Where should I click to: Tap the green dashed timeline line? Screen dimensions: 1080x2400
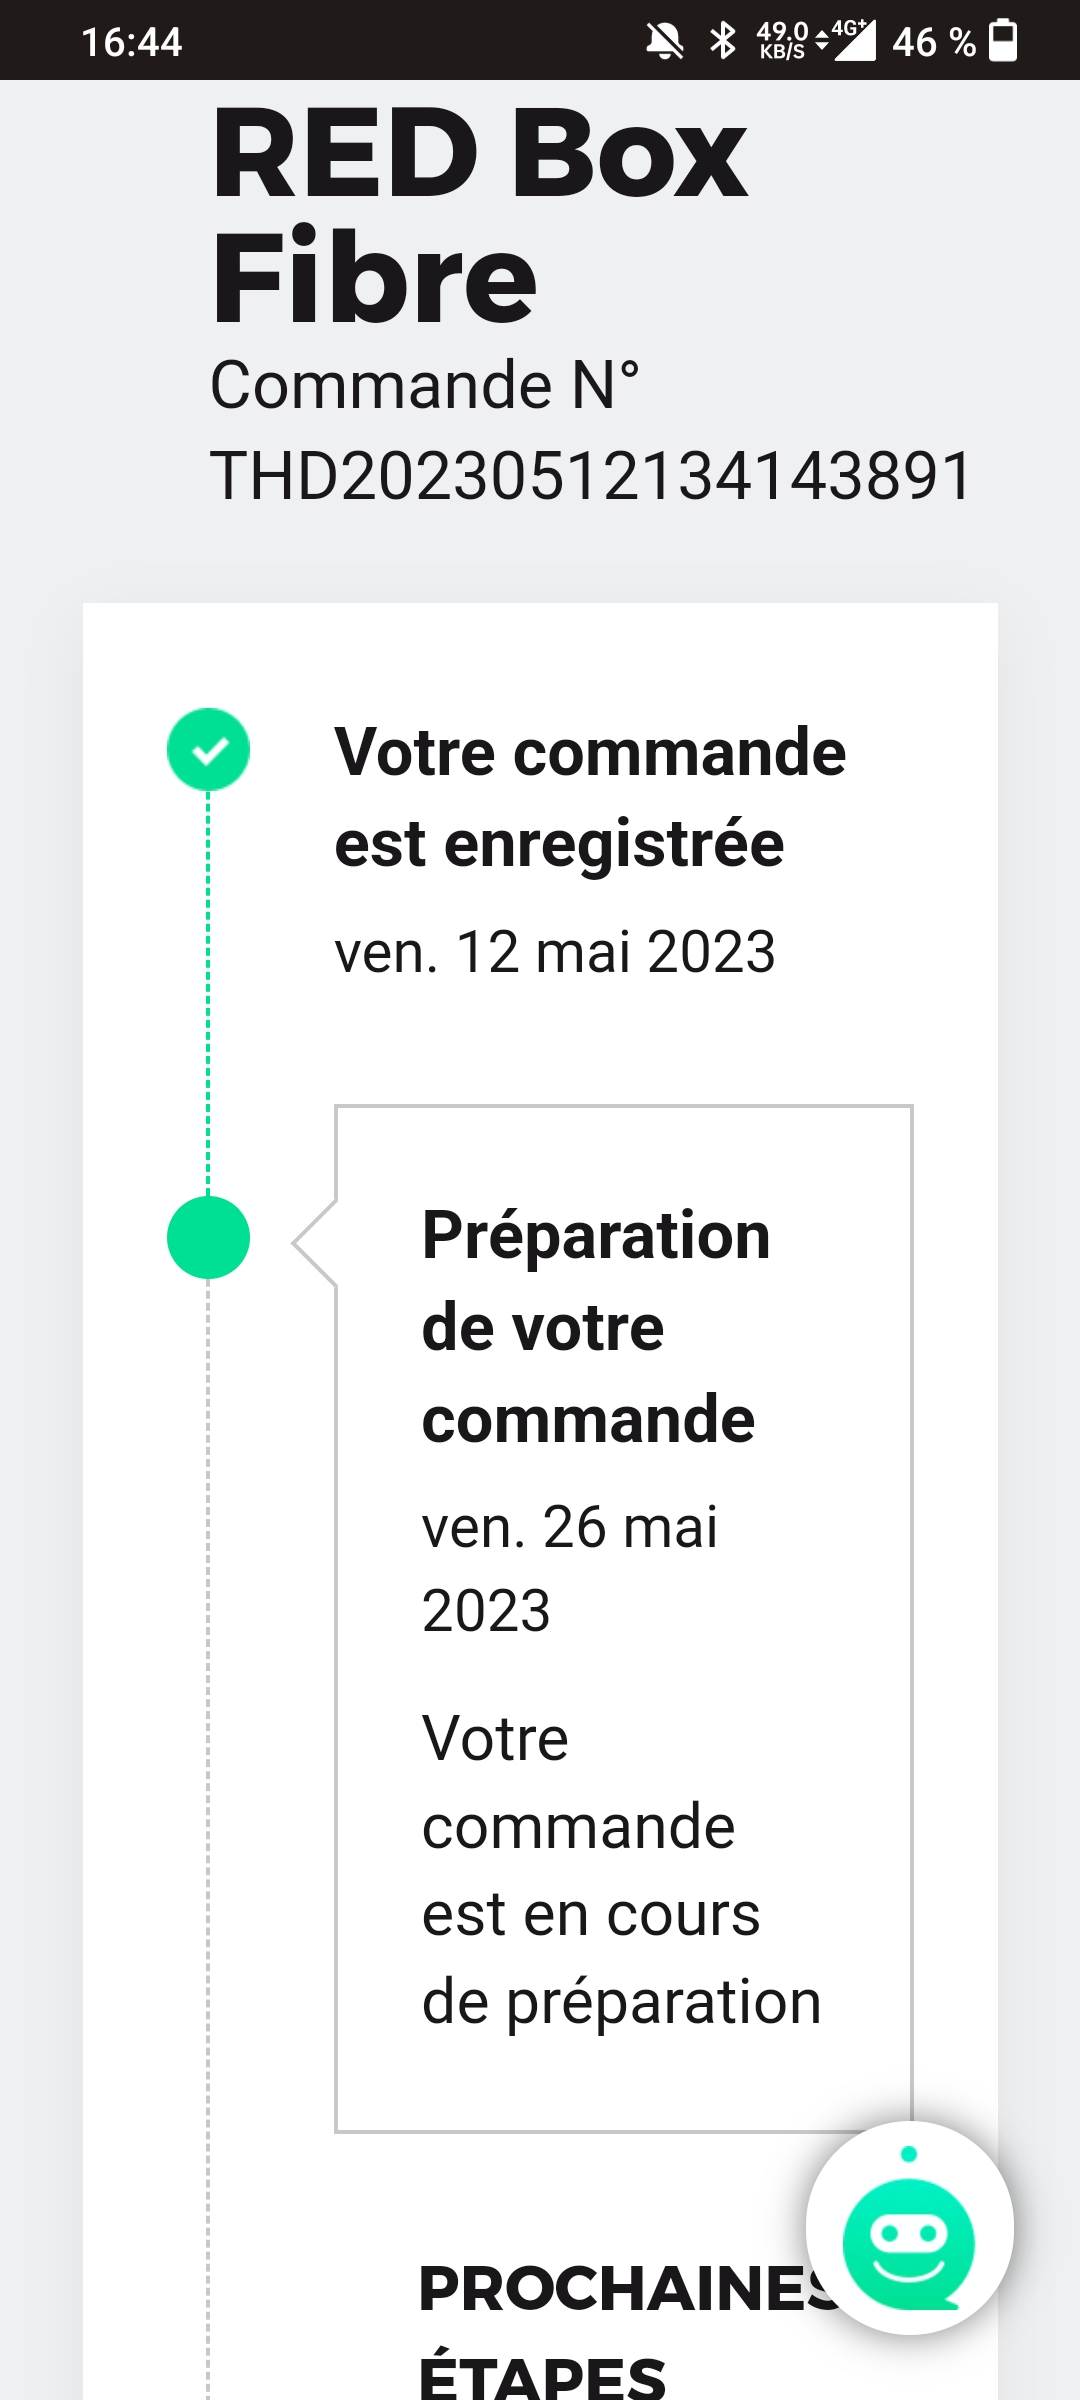click(x=208, y=990)
